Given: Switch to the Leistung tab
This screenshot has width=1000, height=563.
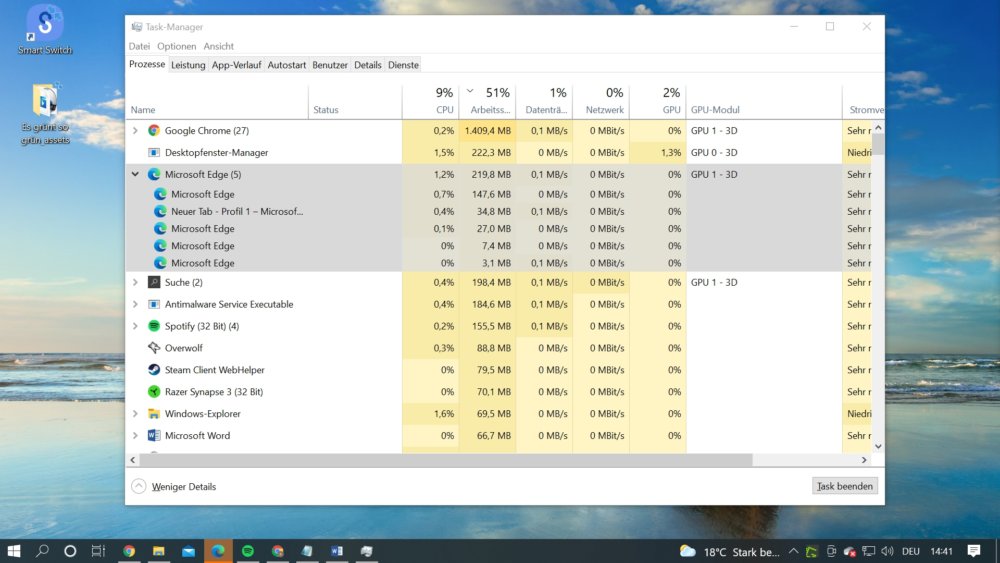Looking at the screenshot, I should click(x=188, y=65).
